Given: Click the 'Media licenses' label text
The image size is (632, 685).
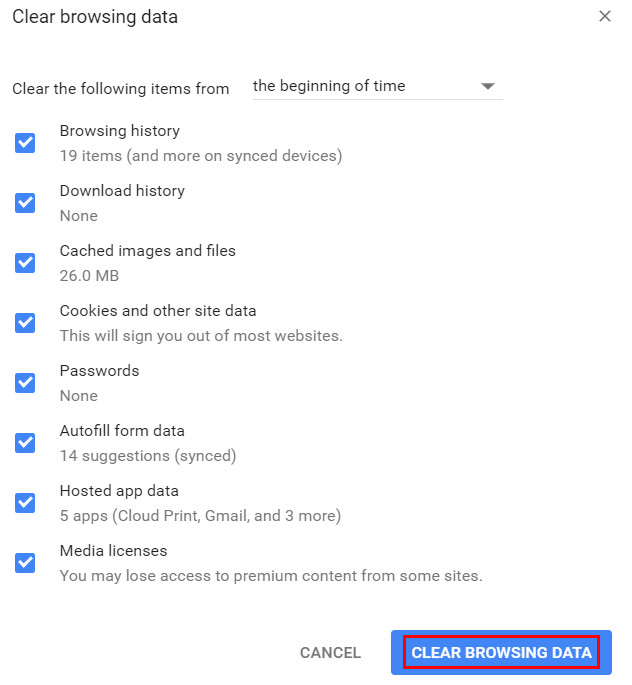Looking at the screenshot, I should click(114, 550).
